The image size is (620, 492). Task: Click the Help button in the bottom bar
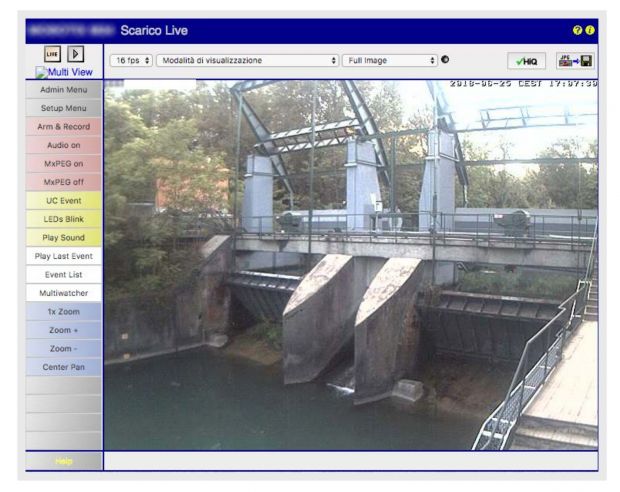click(x=64, y=461)
